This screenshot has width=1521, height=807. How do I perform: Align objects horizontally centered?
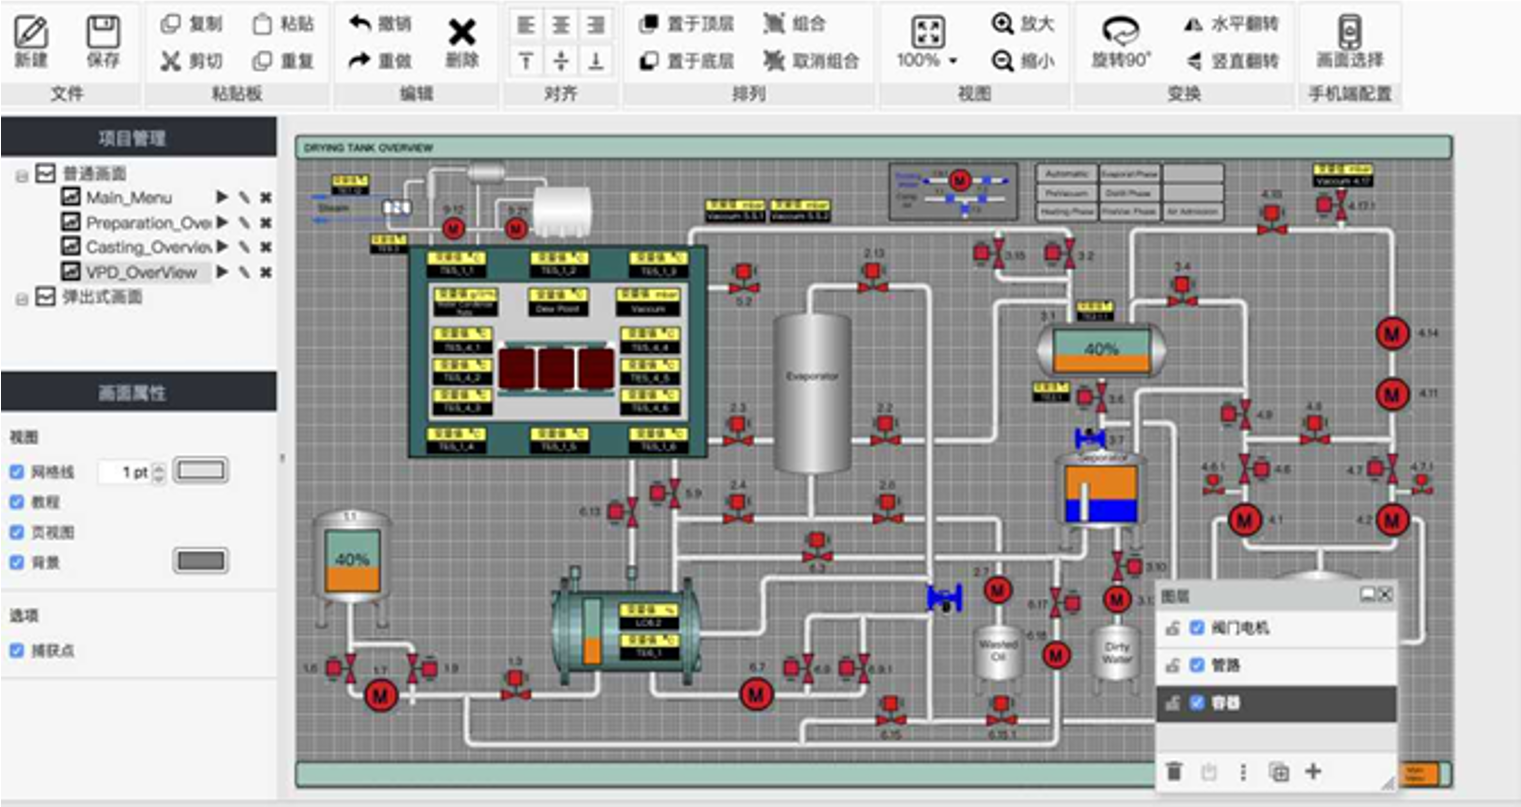[561, 24]
